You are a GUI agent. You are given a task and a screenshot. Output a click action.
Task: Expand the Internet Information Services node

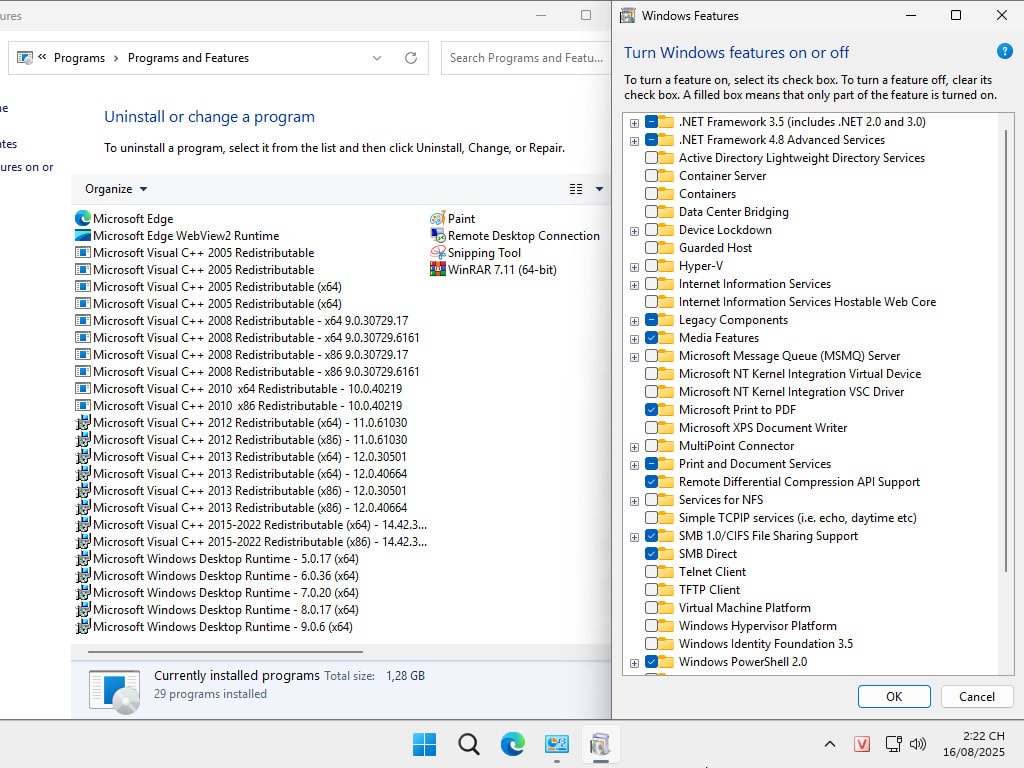click(x=634, y=285)
